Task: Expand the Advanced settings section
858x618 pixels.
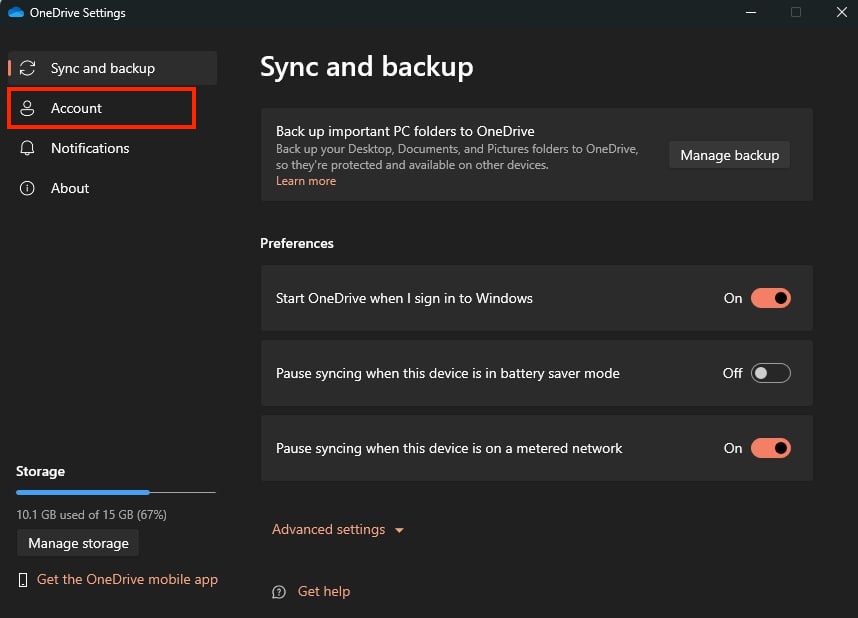Action: [328, 530]
